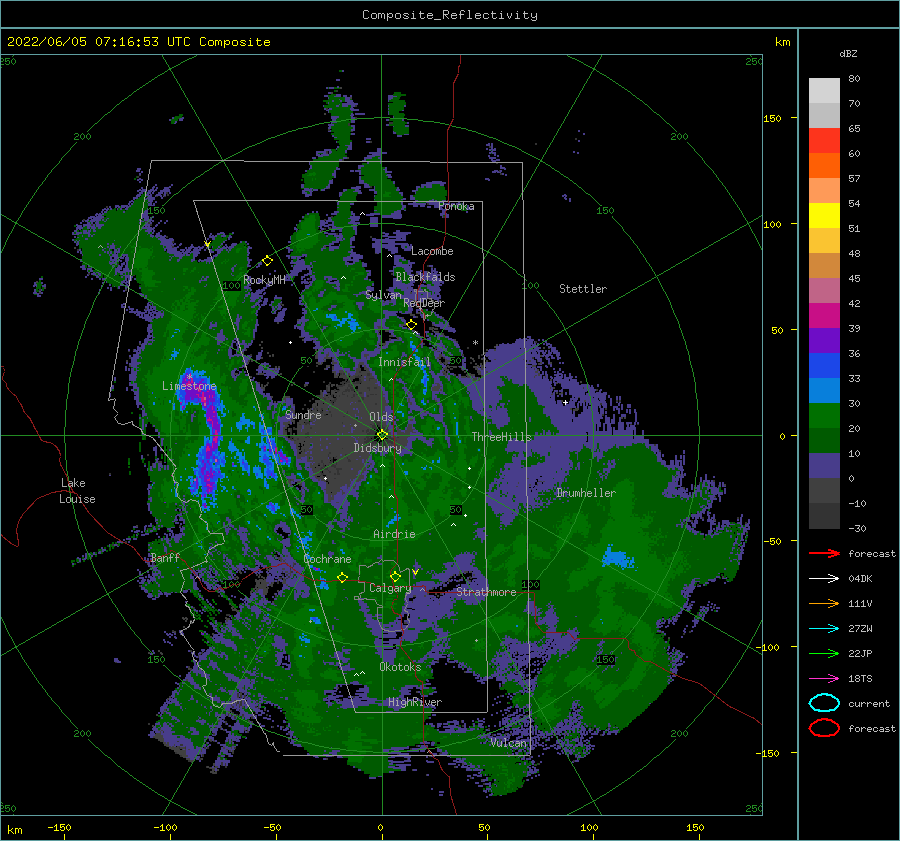900x841 pixels.
Task: Click the red forecast ellipse icon
Action: [x=824, y=728]
